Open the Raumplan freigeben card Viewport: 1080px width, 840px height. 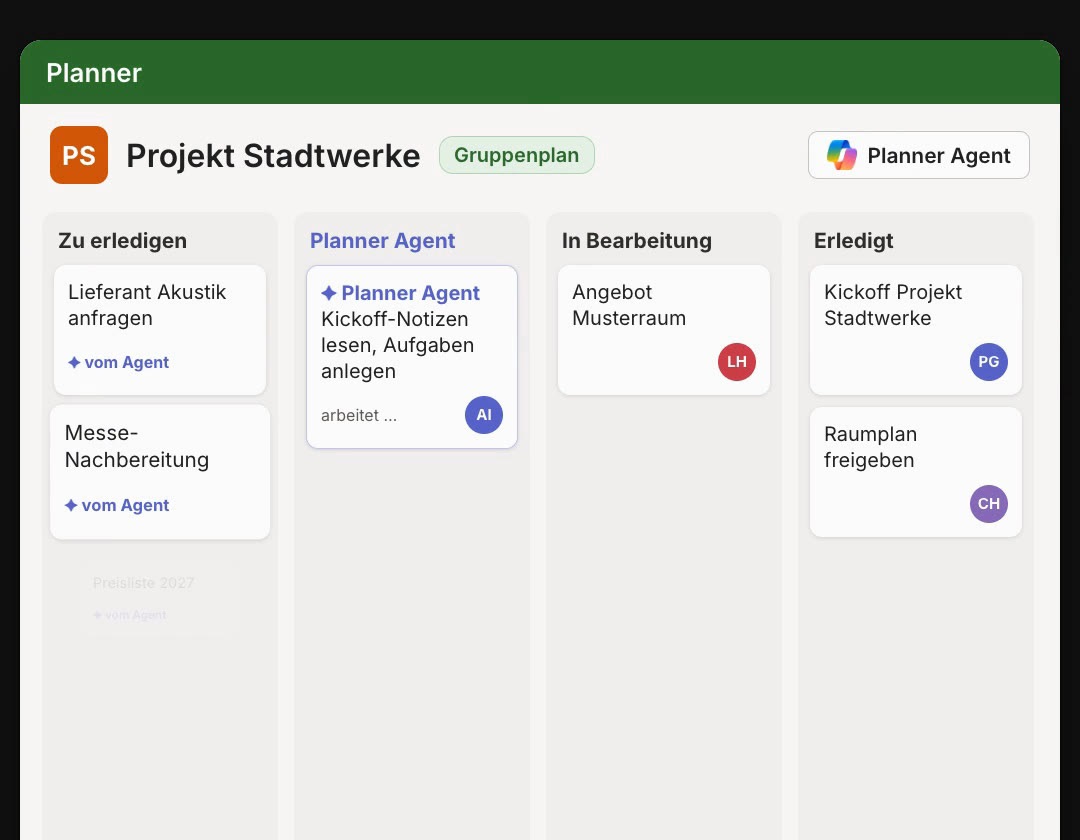pyautogui.click(x=916, y=472)
